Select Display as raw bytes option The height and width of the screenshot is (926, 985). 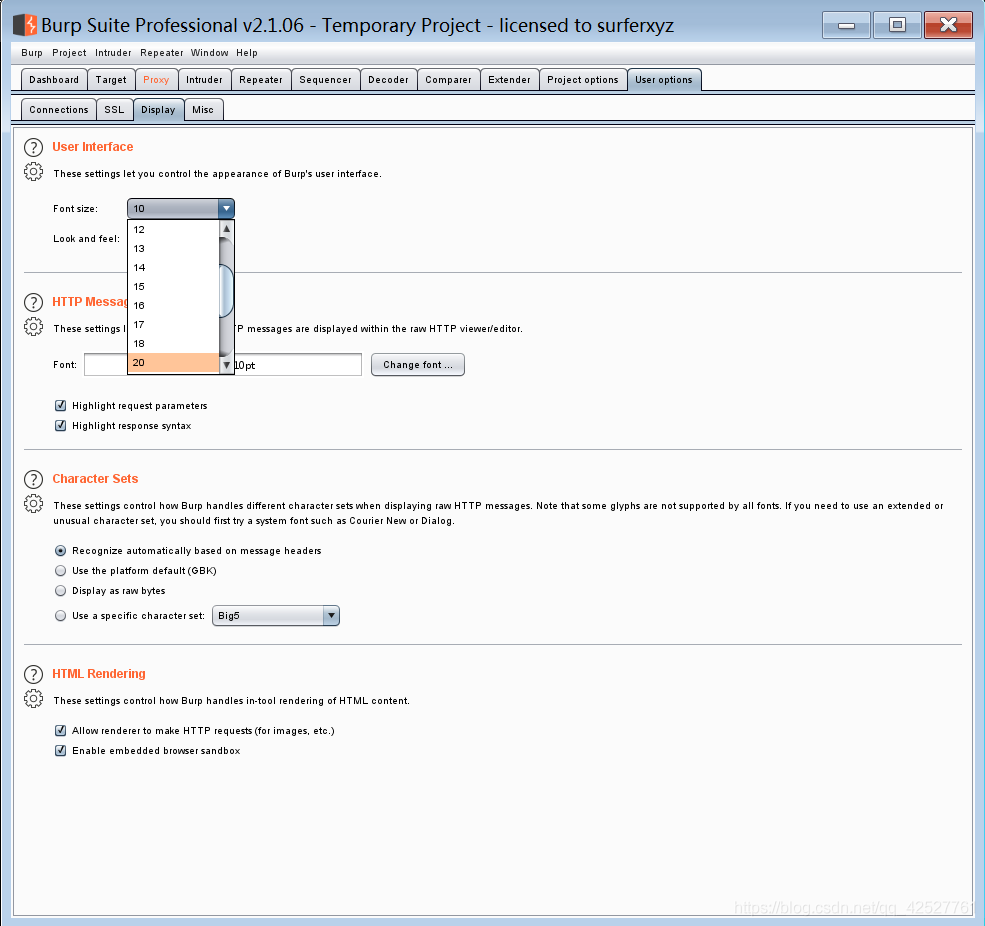[61, 591]
